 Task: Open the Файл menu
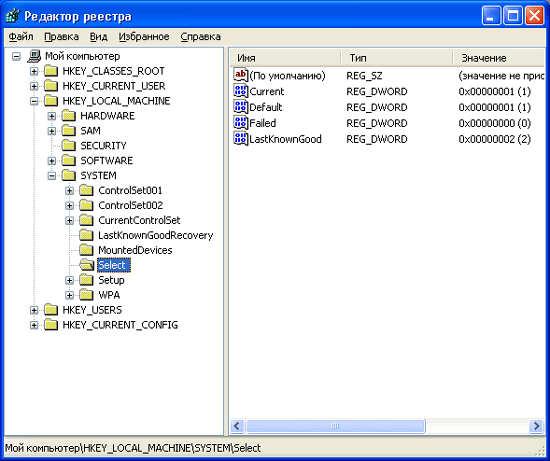[x=21, y=36]
